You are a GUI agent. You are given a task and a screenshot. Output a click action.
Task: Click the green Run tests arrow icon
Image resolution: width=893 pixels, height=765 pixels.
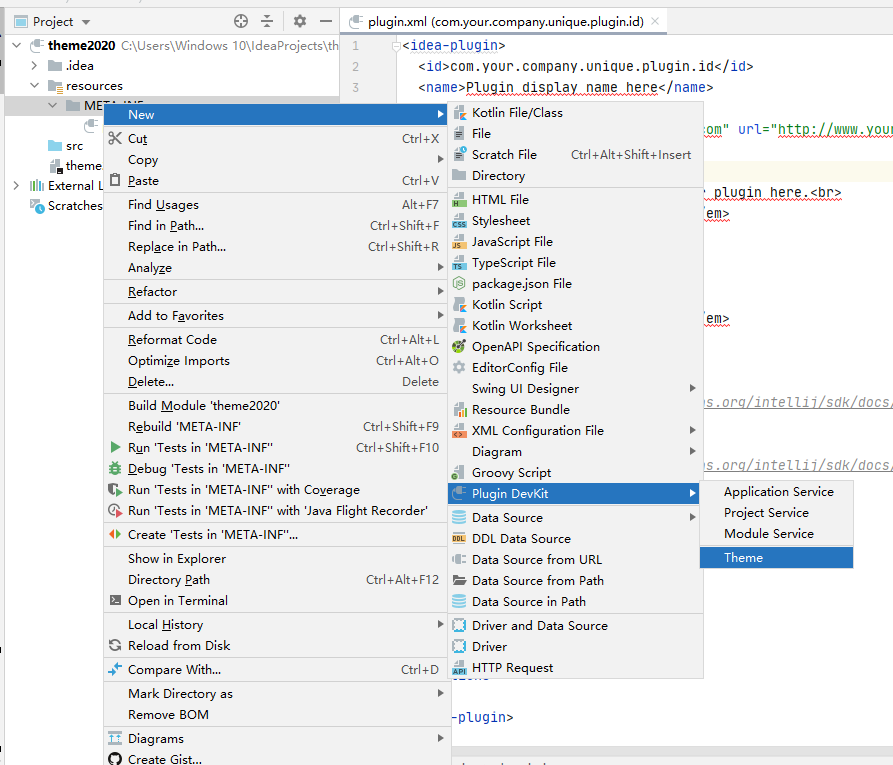tap(115, 447)
